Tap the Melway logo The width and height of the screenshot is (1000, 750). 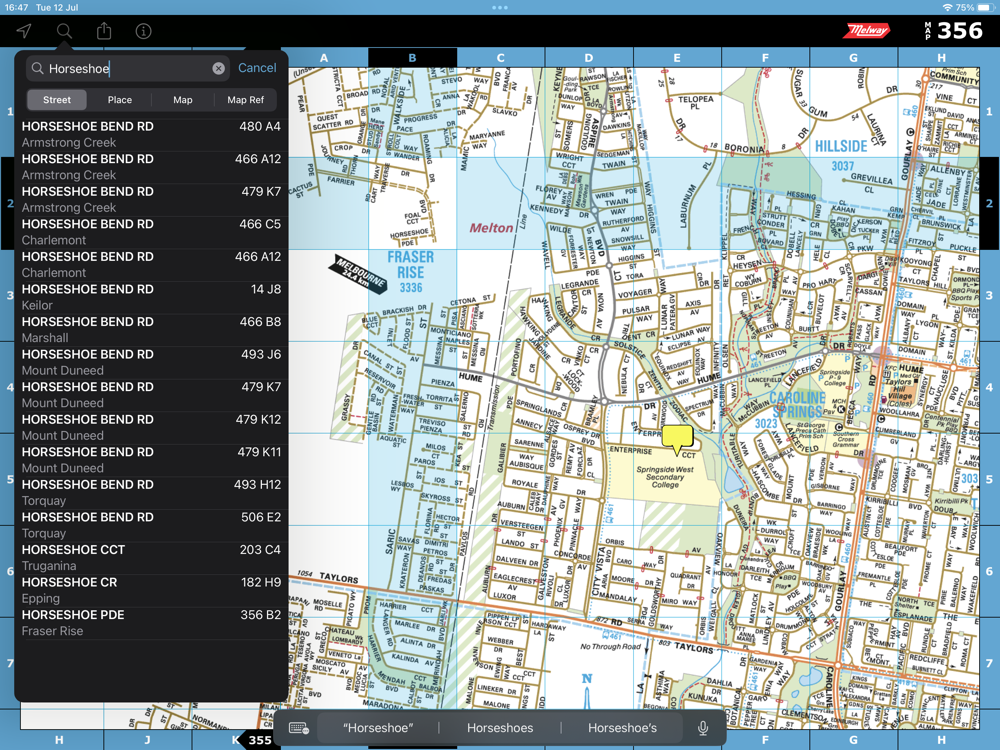[867, 31]
